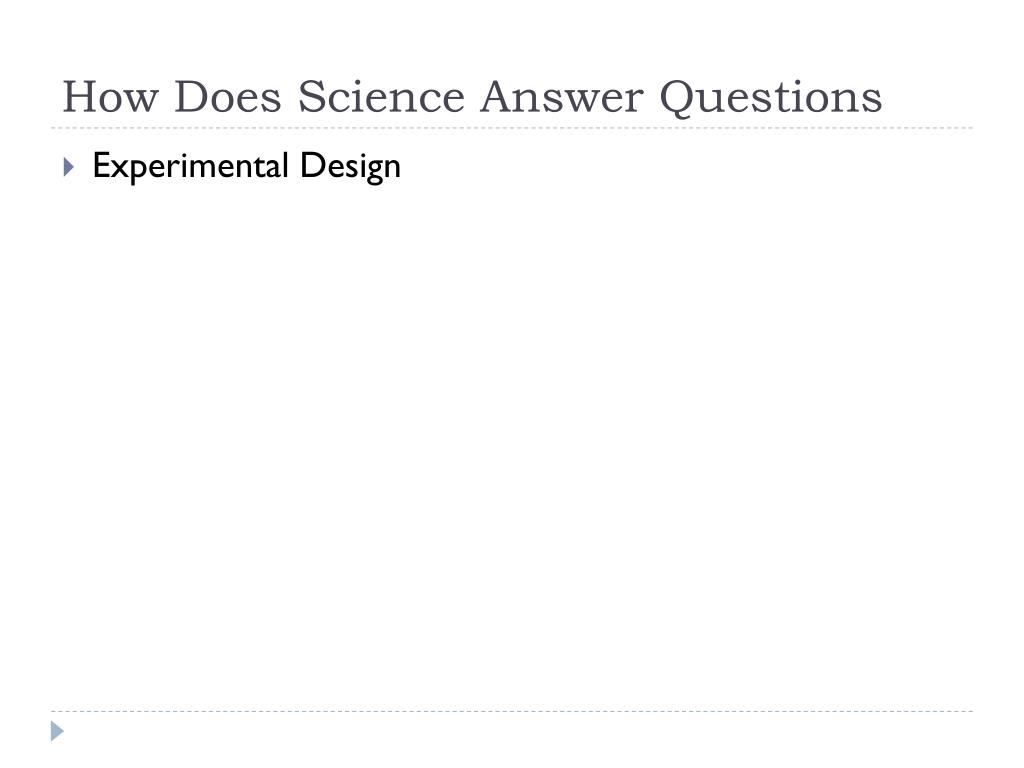Click the capital "D" in Design
Screen dimensions: 1024x768
click(311, 165)
